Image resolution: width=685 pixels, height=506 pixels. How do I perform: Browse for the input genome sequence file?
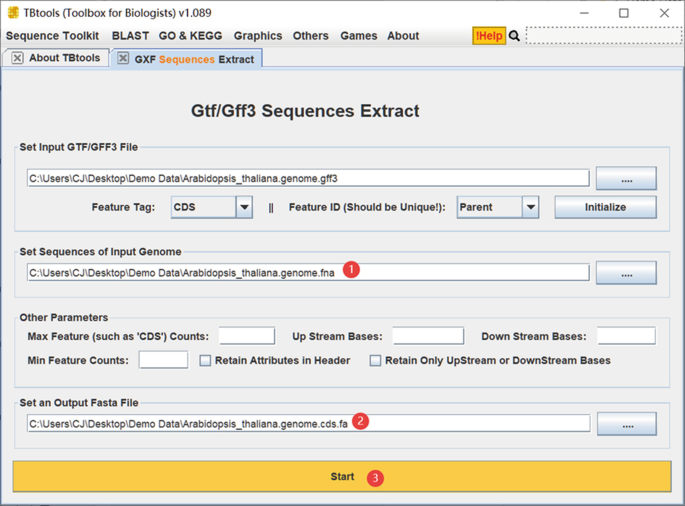(626, 272)
